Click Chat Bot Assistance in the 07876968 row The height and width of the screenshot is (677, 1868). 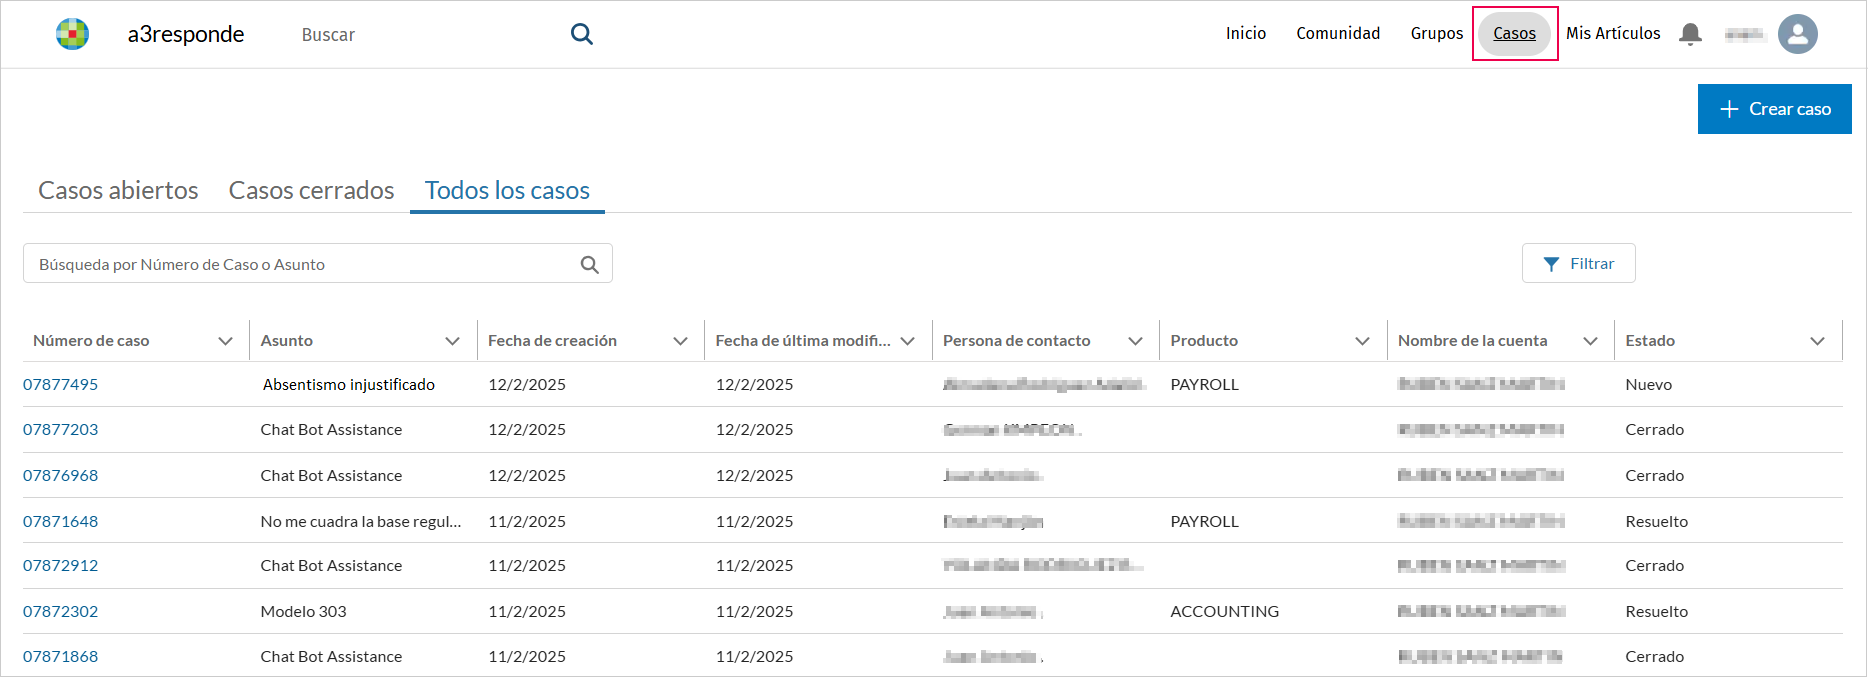(x=331, y=475)
